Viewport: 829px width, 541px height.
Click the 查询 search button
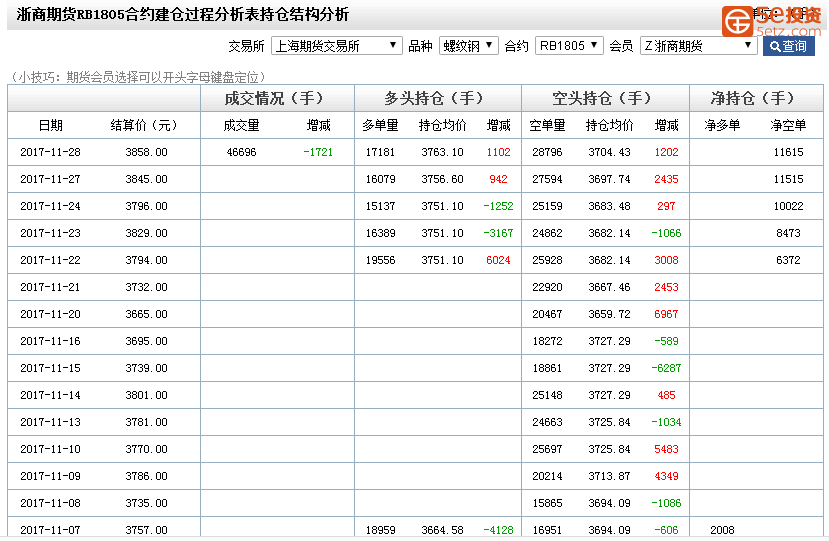[788, 46]
